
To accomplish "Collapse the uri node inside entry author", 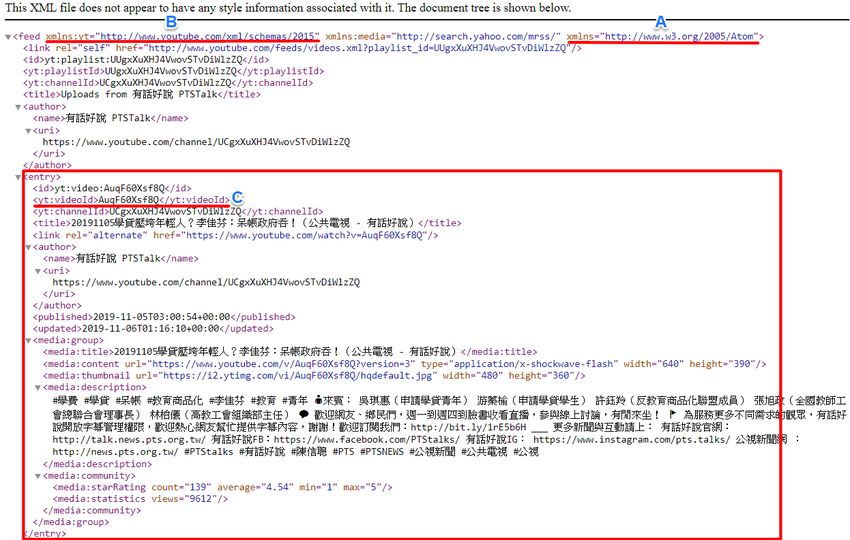I will pos(38,271).
